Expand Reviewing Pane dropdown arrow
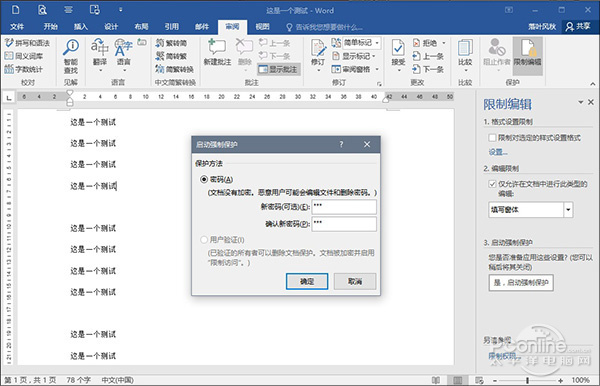The width and height of the screenshot is (600, 386). [377, 69]
